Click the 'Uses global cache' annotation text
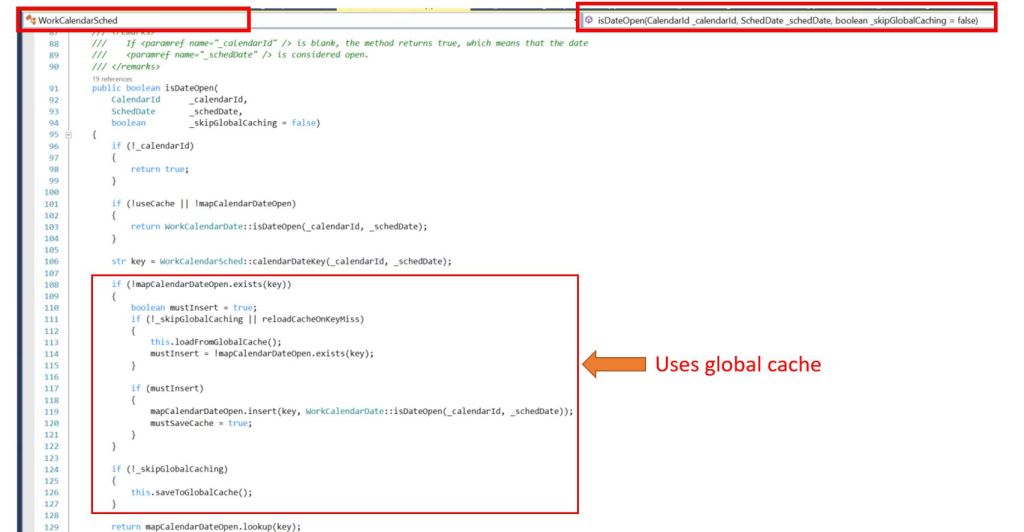This screenshot has width=1024, height=532. [737, 365]
